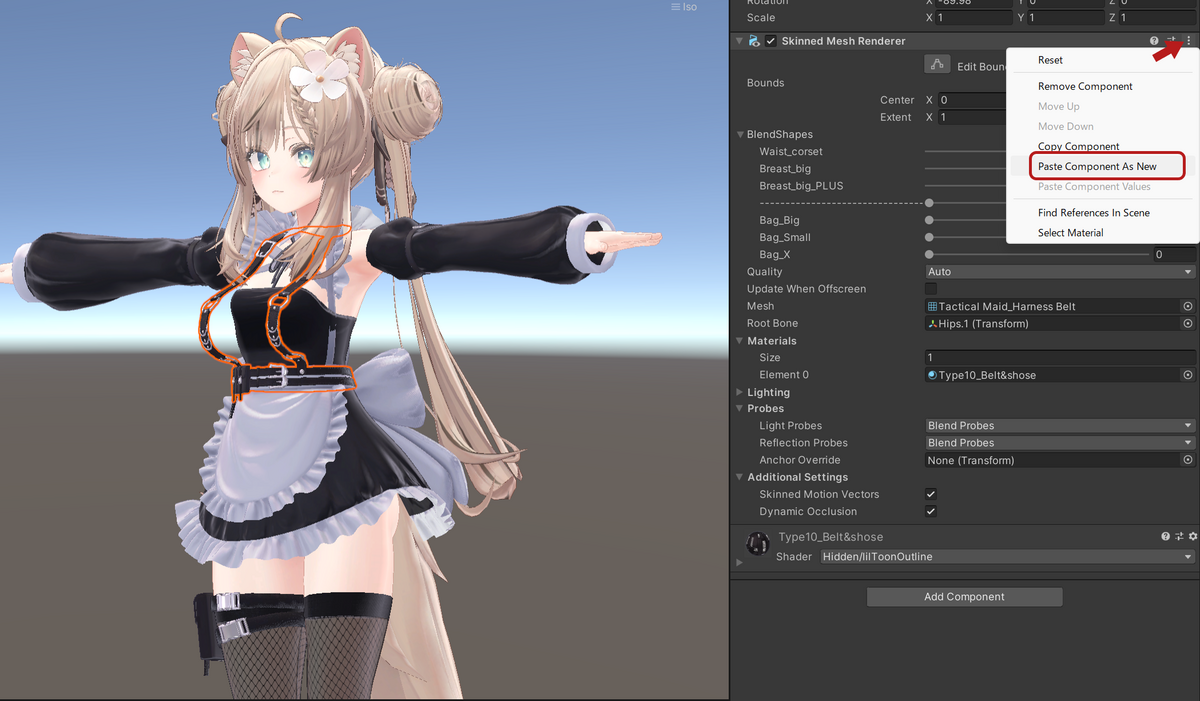Click the help icon on Skinned Mesh Renderer
The width and height of the screenshot is (1200, 701).
pos(1154,40)
